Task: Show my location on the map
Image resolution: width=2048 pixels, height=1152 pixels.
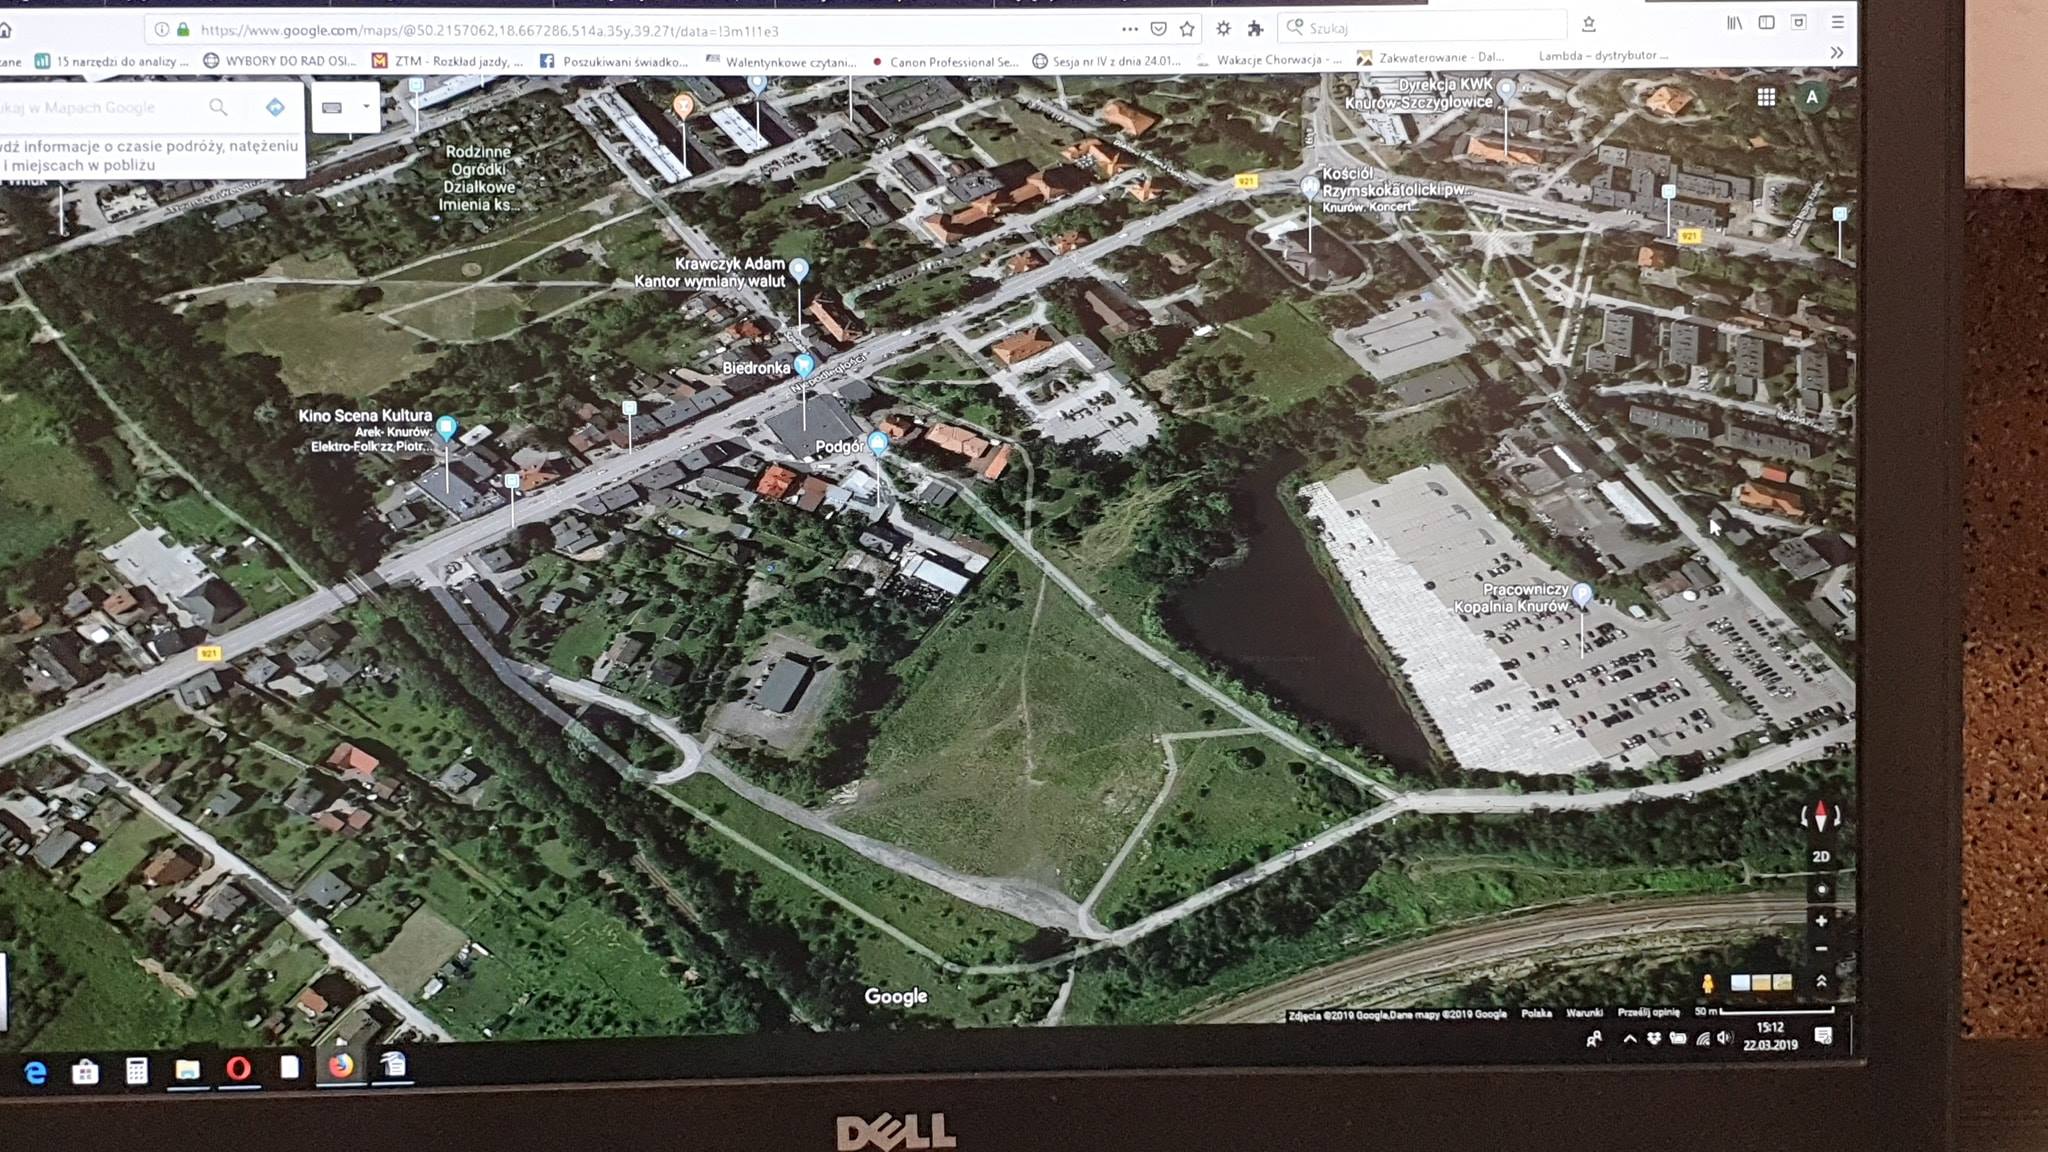Action: [x=1821, y=889]
